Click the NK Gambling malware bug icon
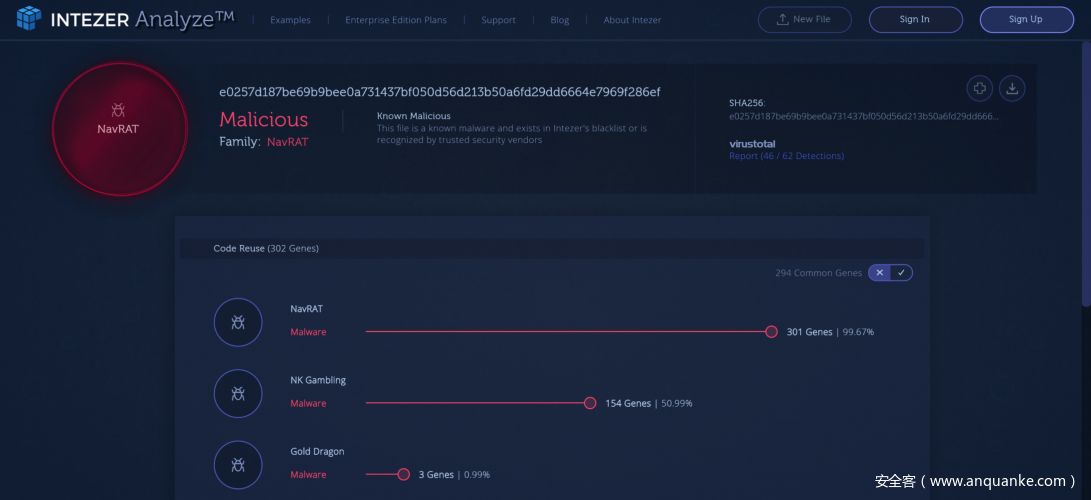The image size is (1091, 500). [x=238, y=393]
